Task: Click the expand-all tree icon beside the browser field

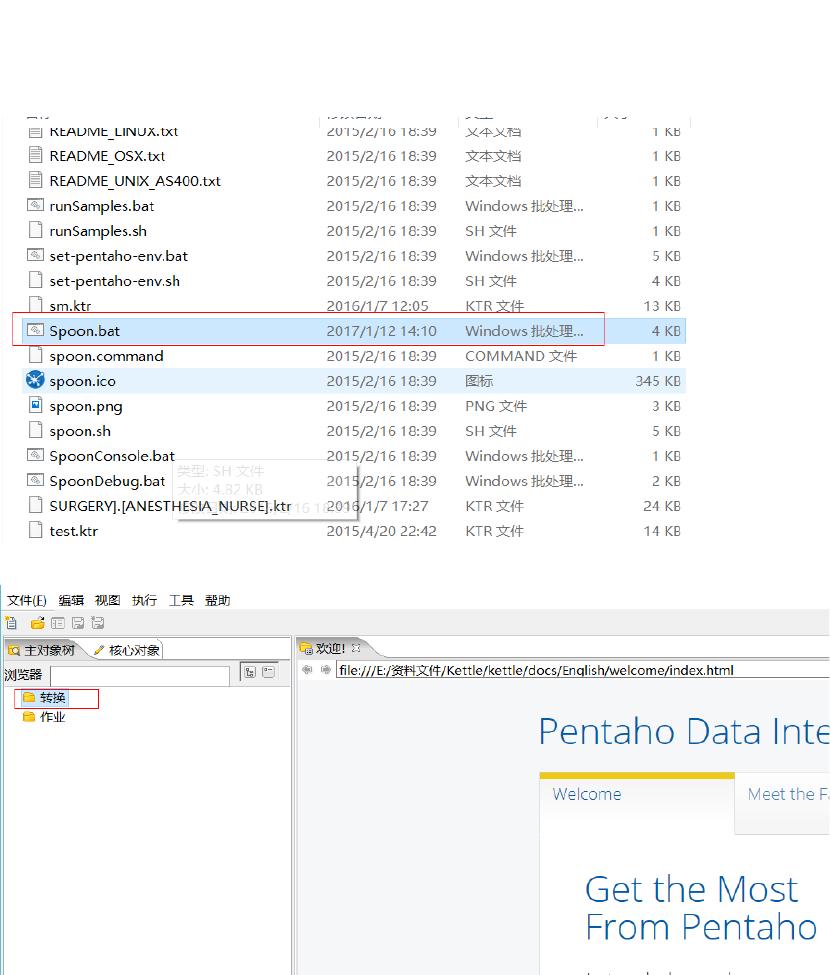Action: coord(250,672)
